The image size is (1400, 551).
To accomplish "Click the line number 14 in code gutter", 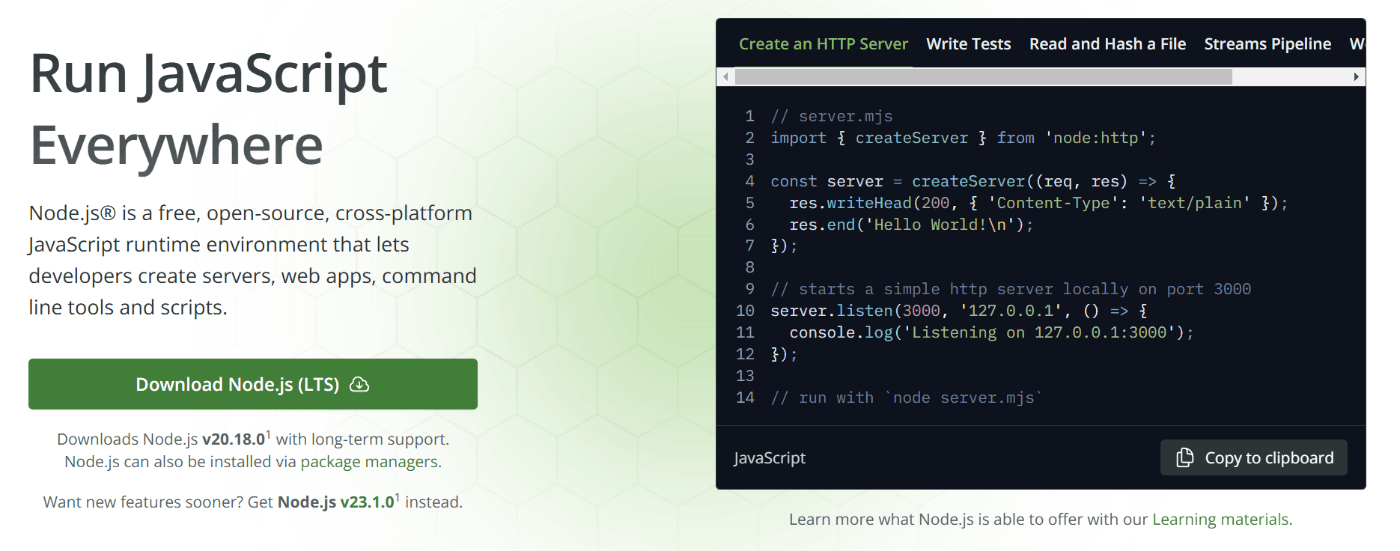I will point(744,397).
